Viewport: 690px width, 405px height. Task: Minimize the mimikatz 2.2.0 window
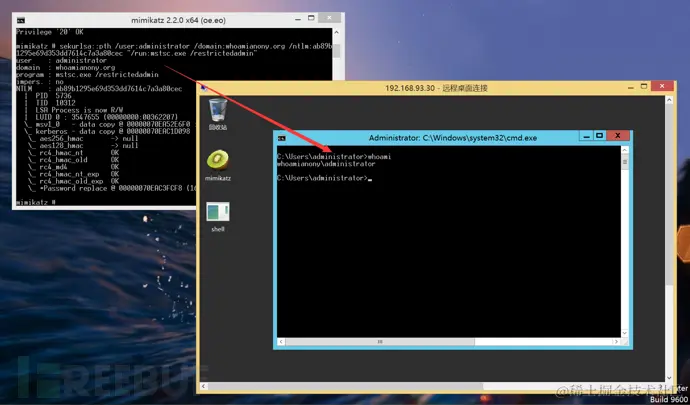[x=298, y=18]
